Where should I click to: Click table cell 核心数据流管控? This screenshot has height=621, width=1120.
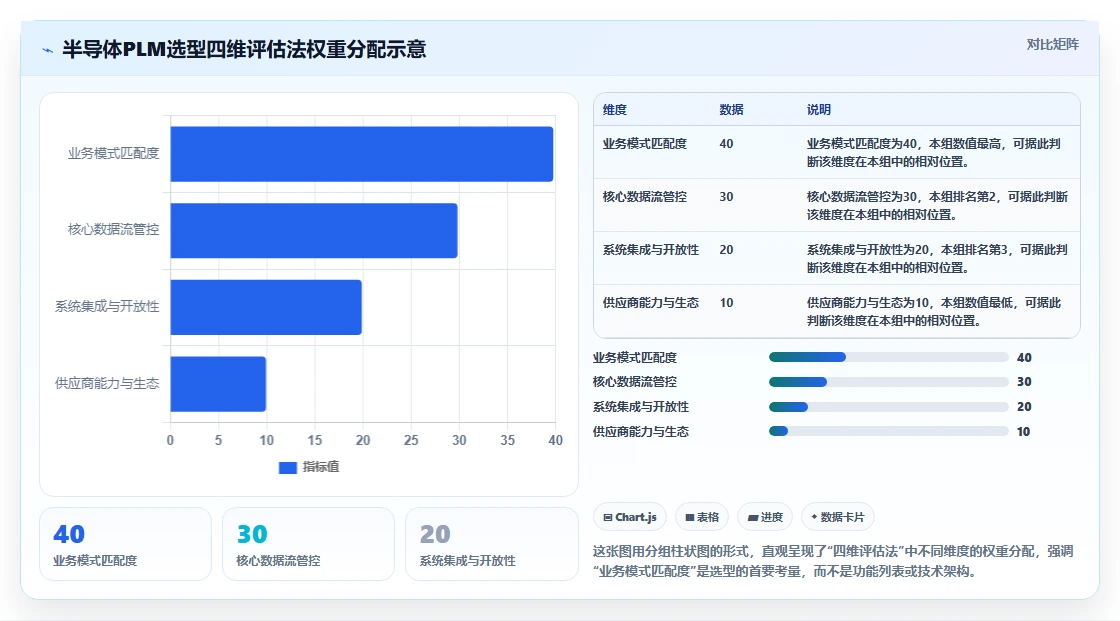tap(644, 197)
